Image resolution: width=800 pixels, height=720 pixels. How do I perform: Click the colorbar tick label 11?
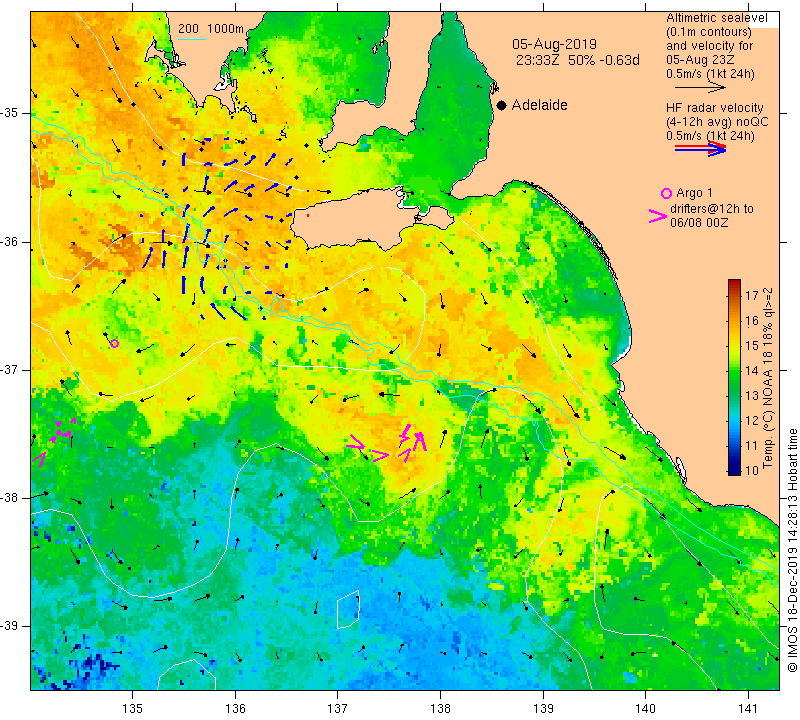pos(752,445)
